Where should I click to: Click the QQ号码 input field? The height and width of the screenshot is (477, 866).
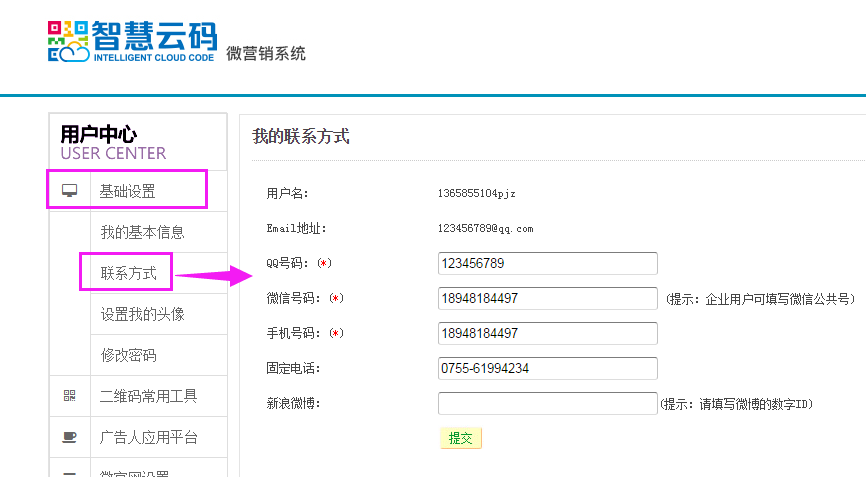[547, 263]
